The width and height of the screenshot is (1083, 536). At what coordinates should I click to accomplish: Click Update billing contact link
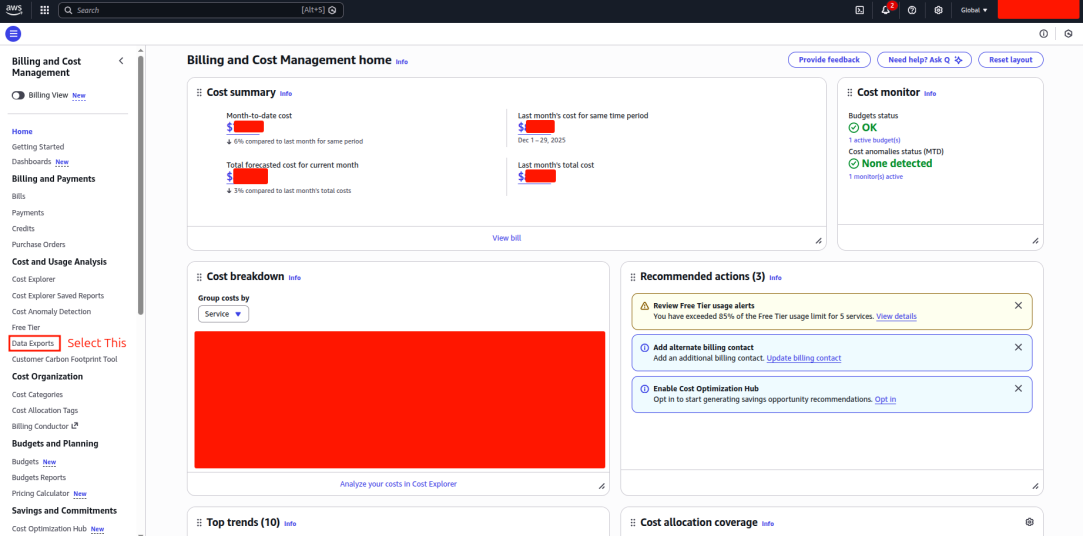click(x=804, y=358)
